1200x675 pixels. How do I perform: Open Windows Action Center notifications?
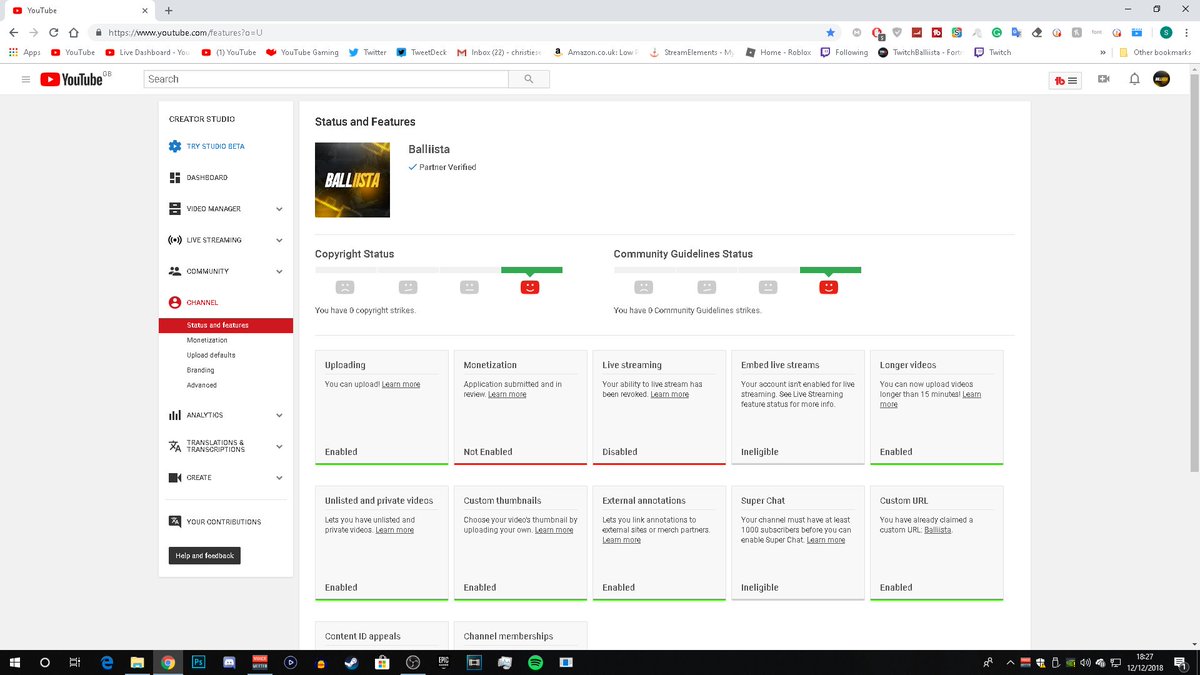click(1183, 662)
